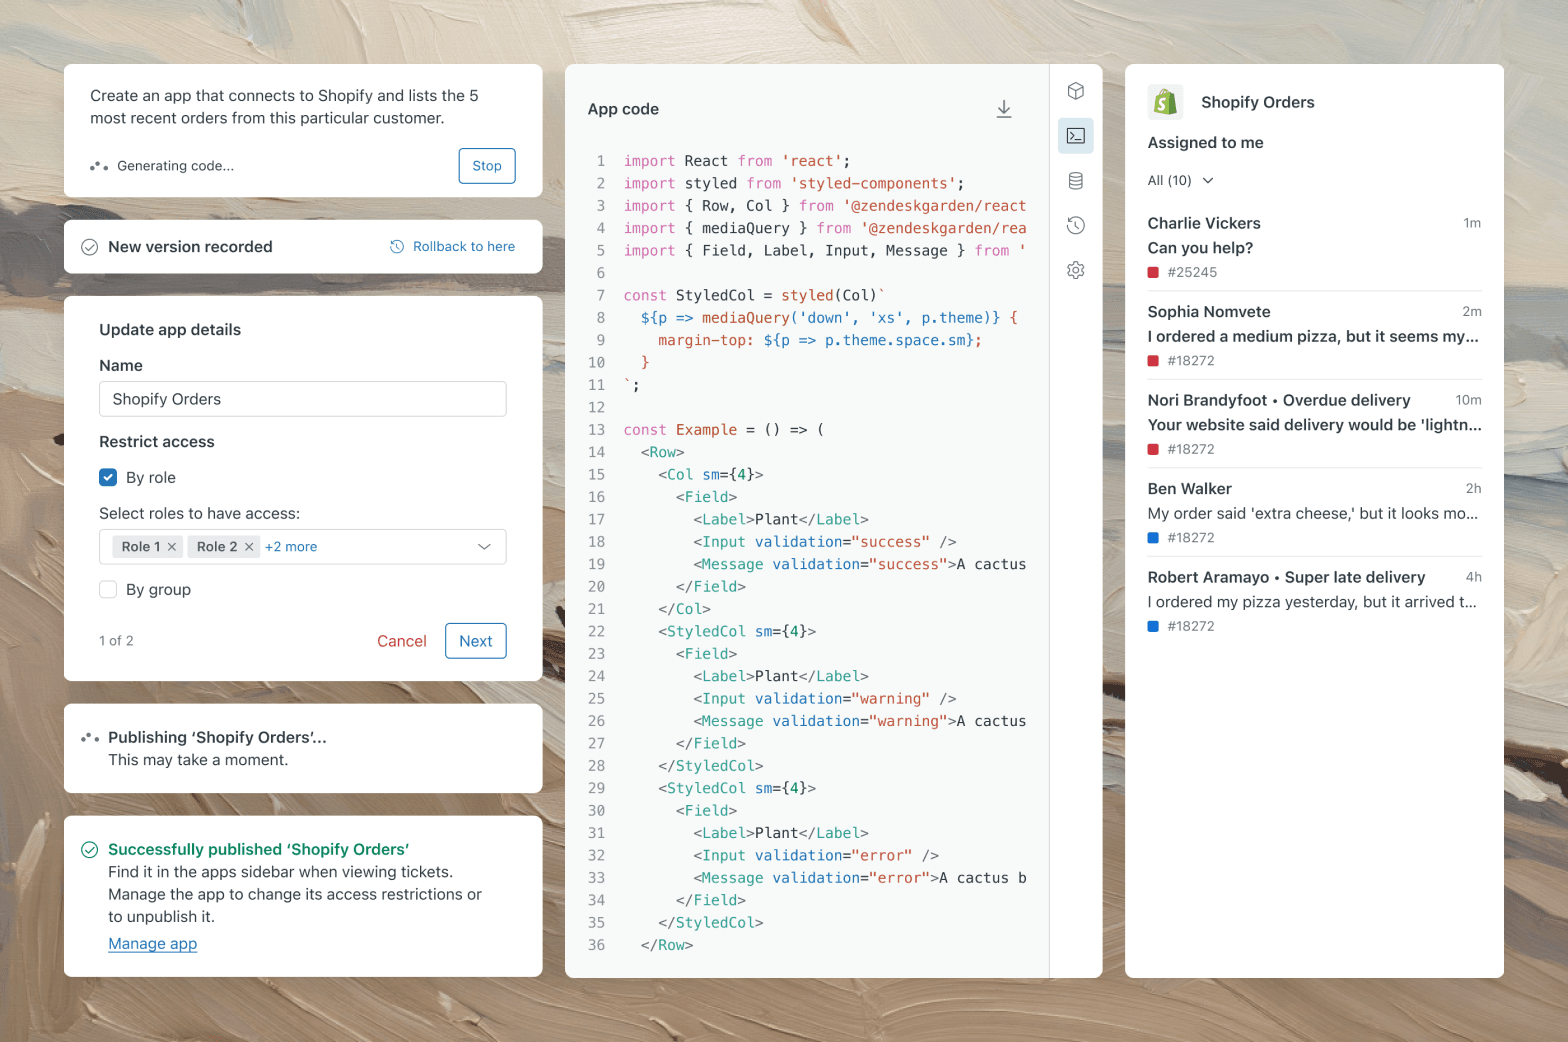Click the Can you help? subject

[x=1200, y=248]
